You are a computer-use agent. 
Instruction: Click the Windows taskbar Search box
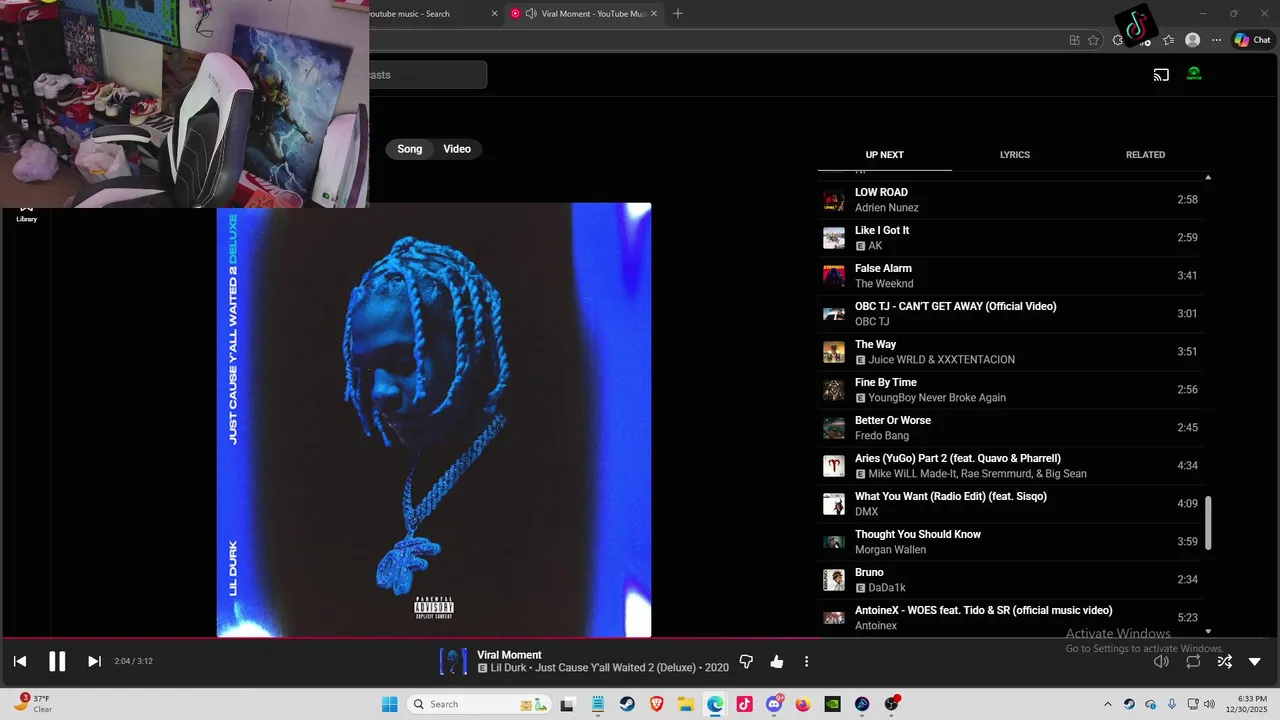tap(479, 704)
